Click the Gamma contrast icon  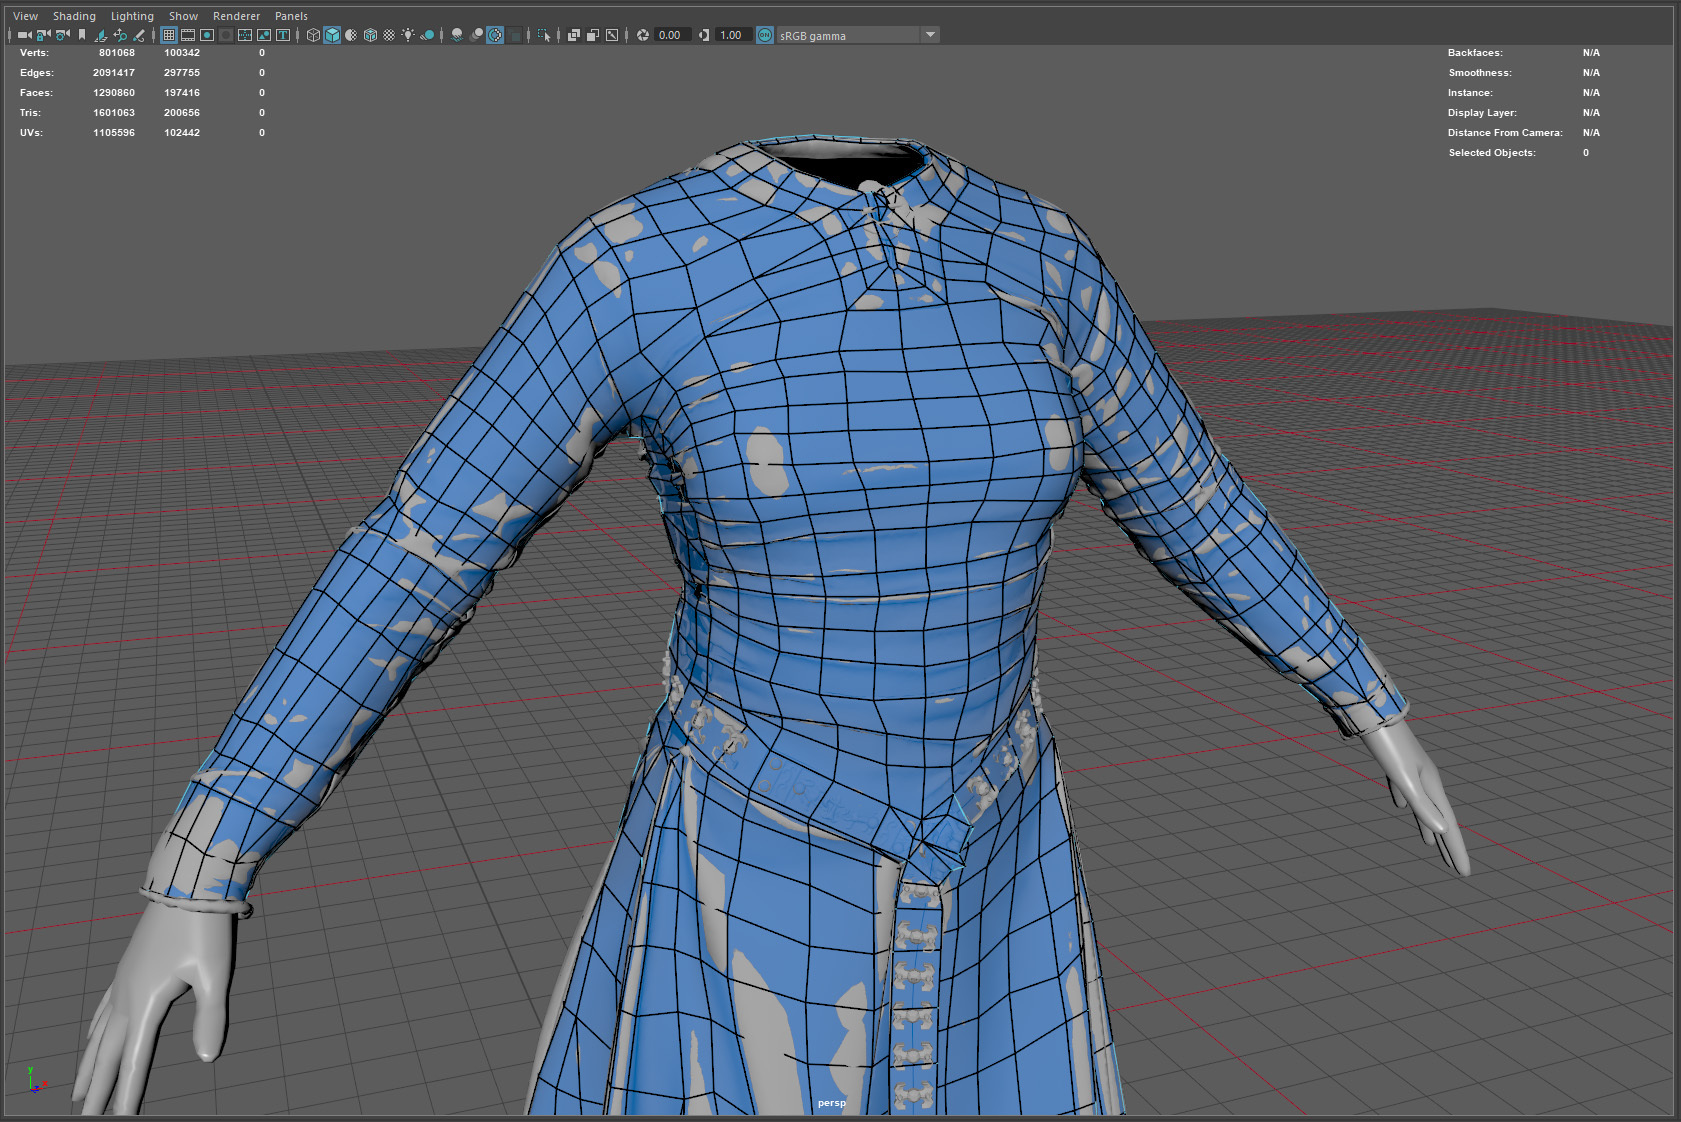704,35
